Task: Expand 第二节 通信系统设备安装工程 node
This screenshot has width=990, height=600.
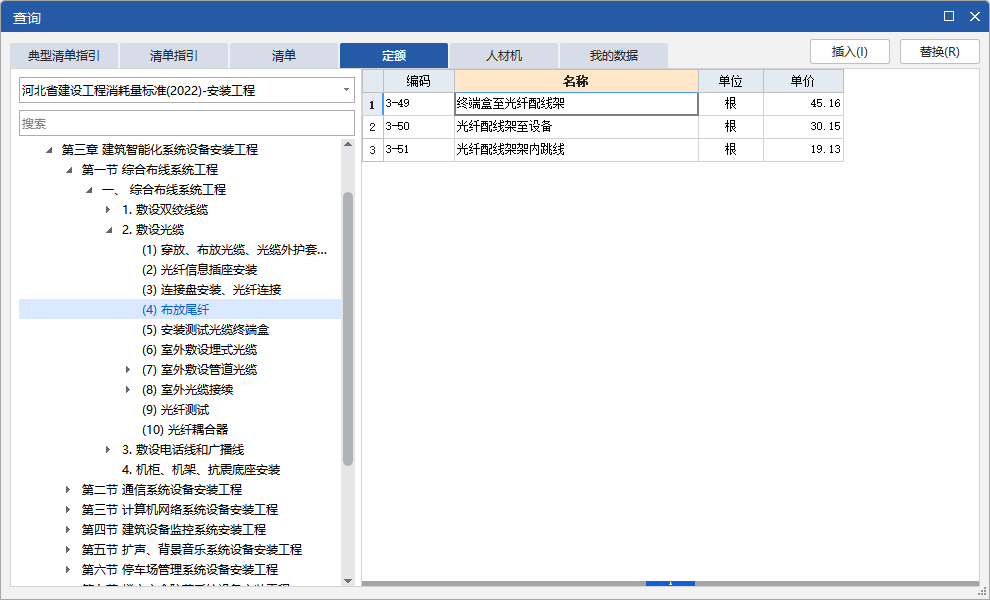Action: click(68, 489)
